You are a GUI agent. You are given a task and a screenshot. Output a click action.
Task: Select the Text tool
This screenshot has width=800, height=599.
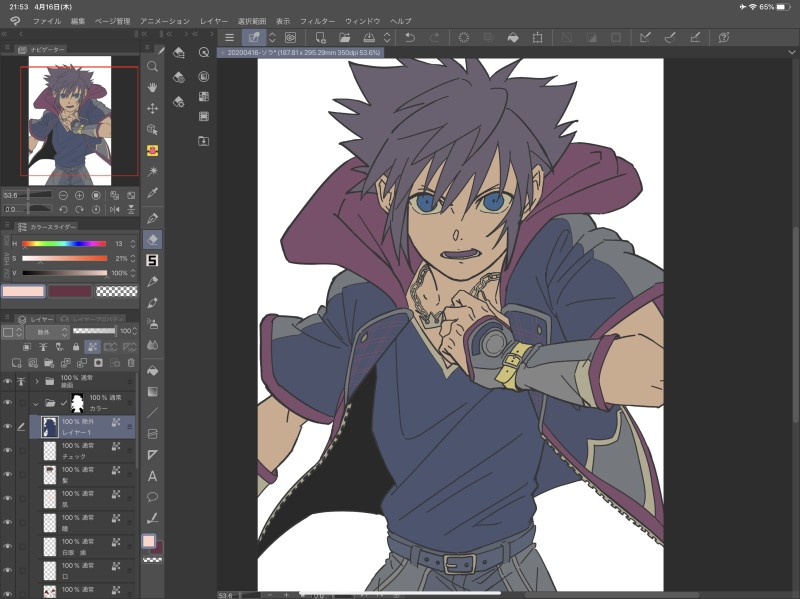click(153, 476)
